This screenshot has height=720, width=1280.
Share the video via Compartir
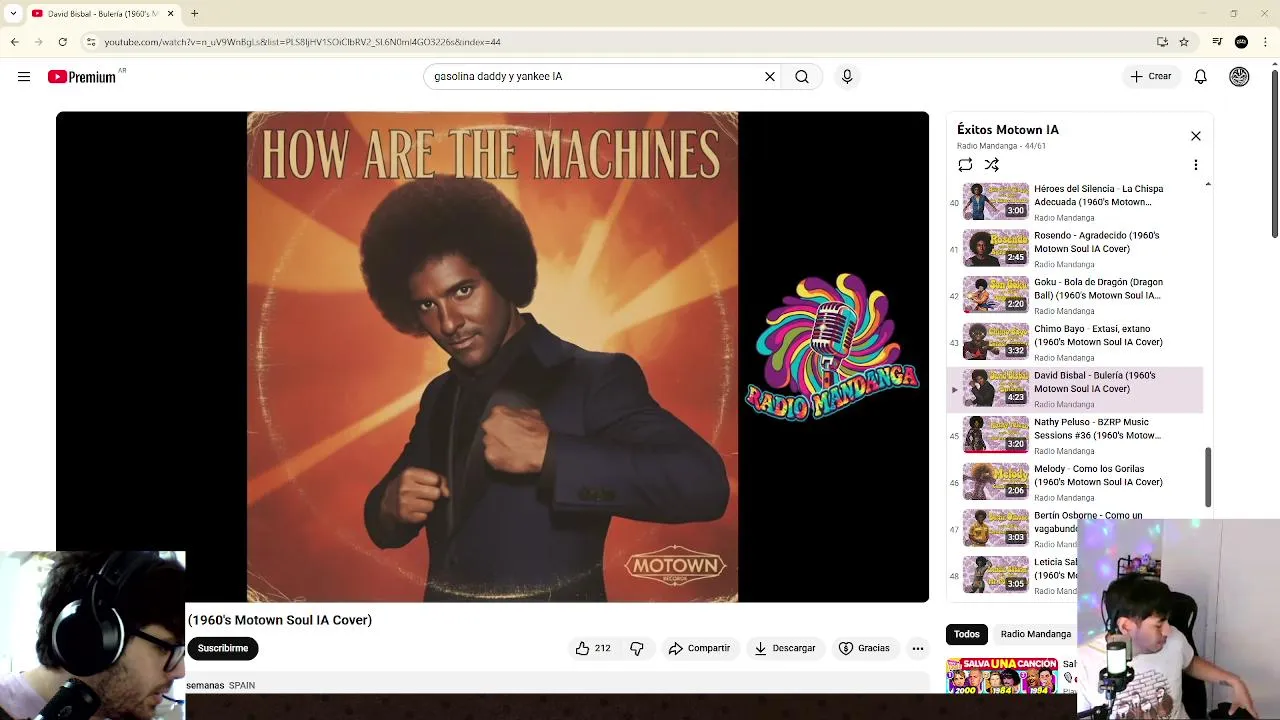(699, 648)
